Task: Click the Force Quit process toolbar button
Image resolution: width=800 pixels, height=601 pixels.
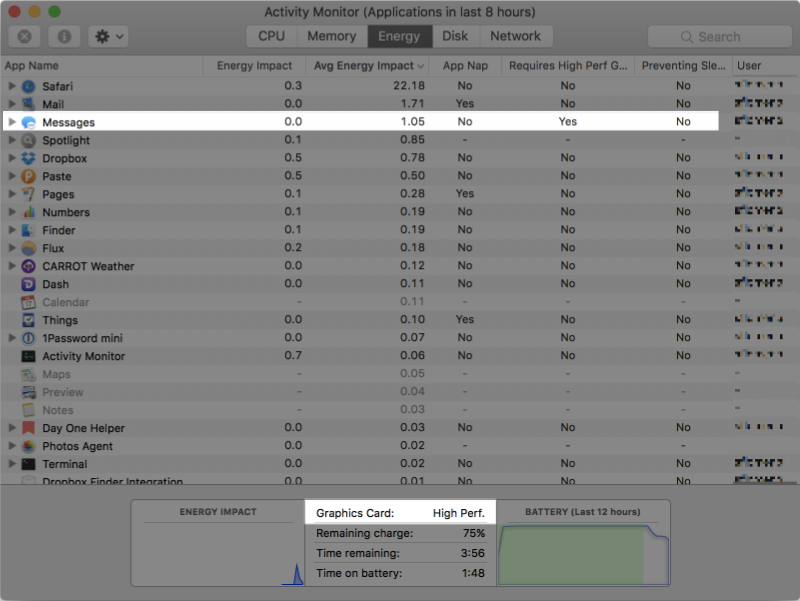Action: point(24,37)
